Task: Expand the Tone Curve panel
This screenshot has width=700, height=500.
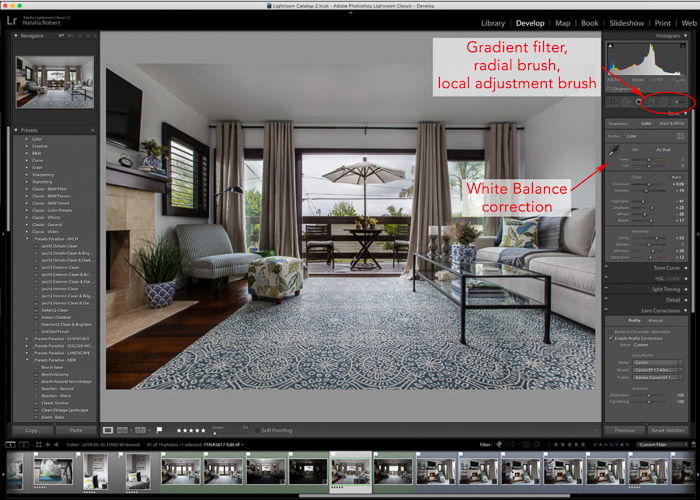Action: pyautogui.click(x=665, y=268)
